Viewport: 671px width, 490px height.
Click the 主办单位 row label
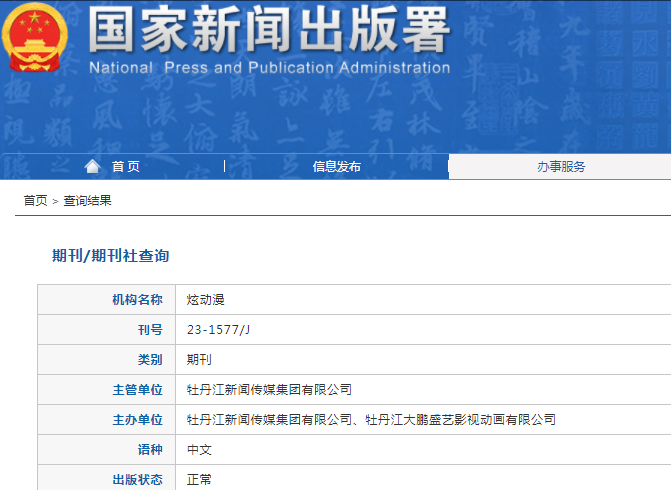137,419
